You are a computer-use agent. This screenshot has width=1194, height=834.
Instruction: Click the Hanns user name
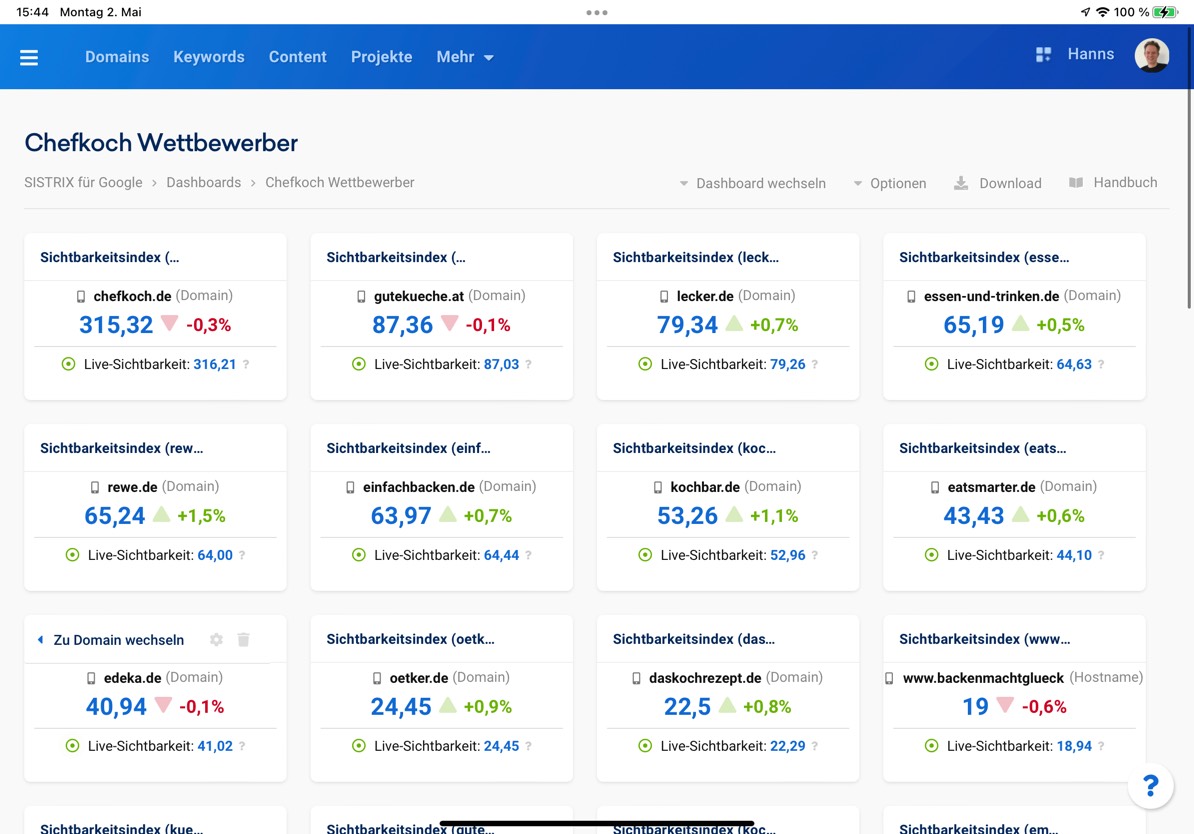(1090, 54)
